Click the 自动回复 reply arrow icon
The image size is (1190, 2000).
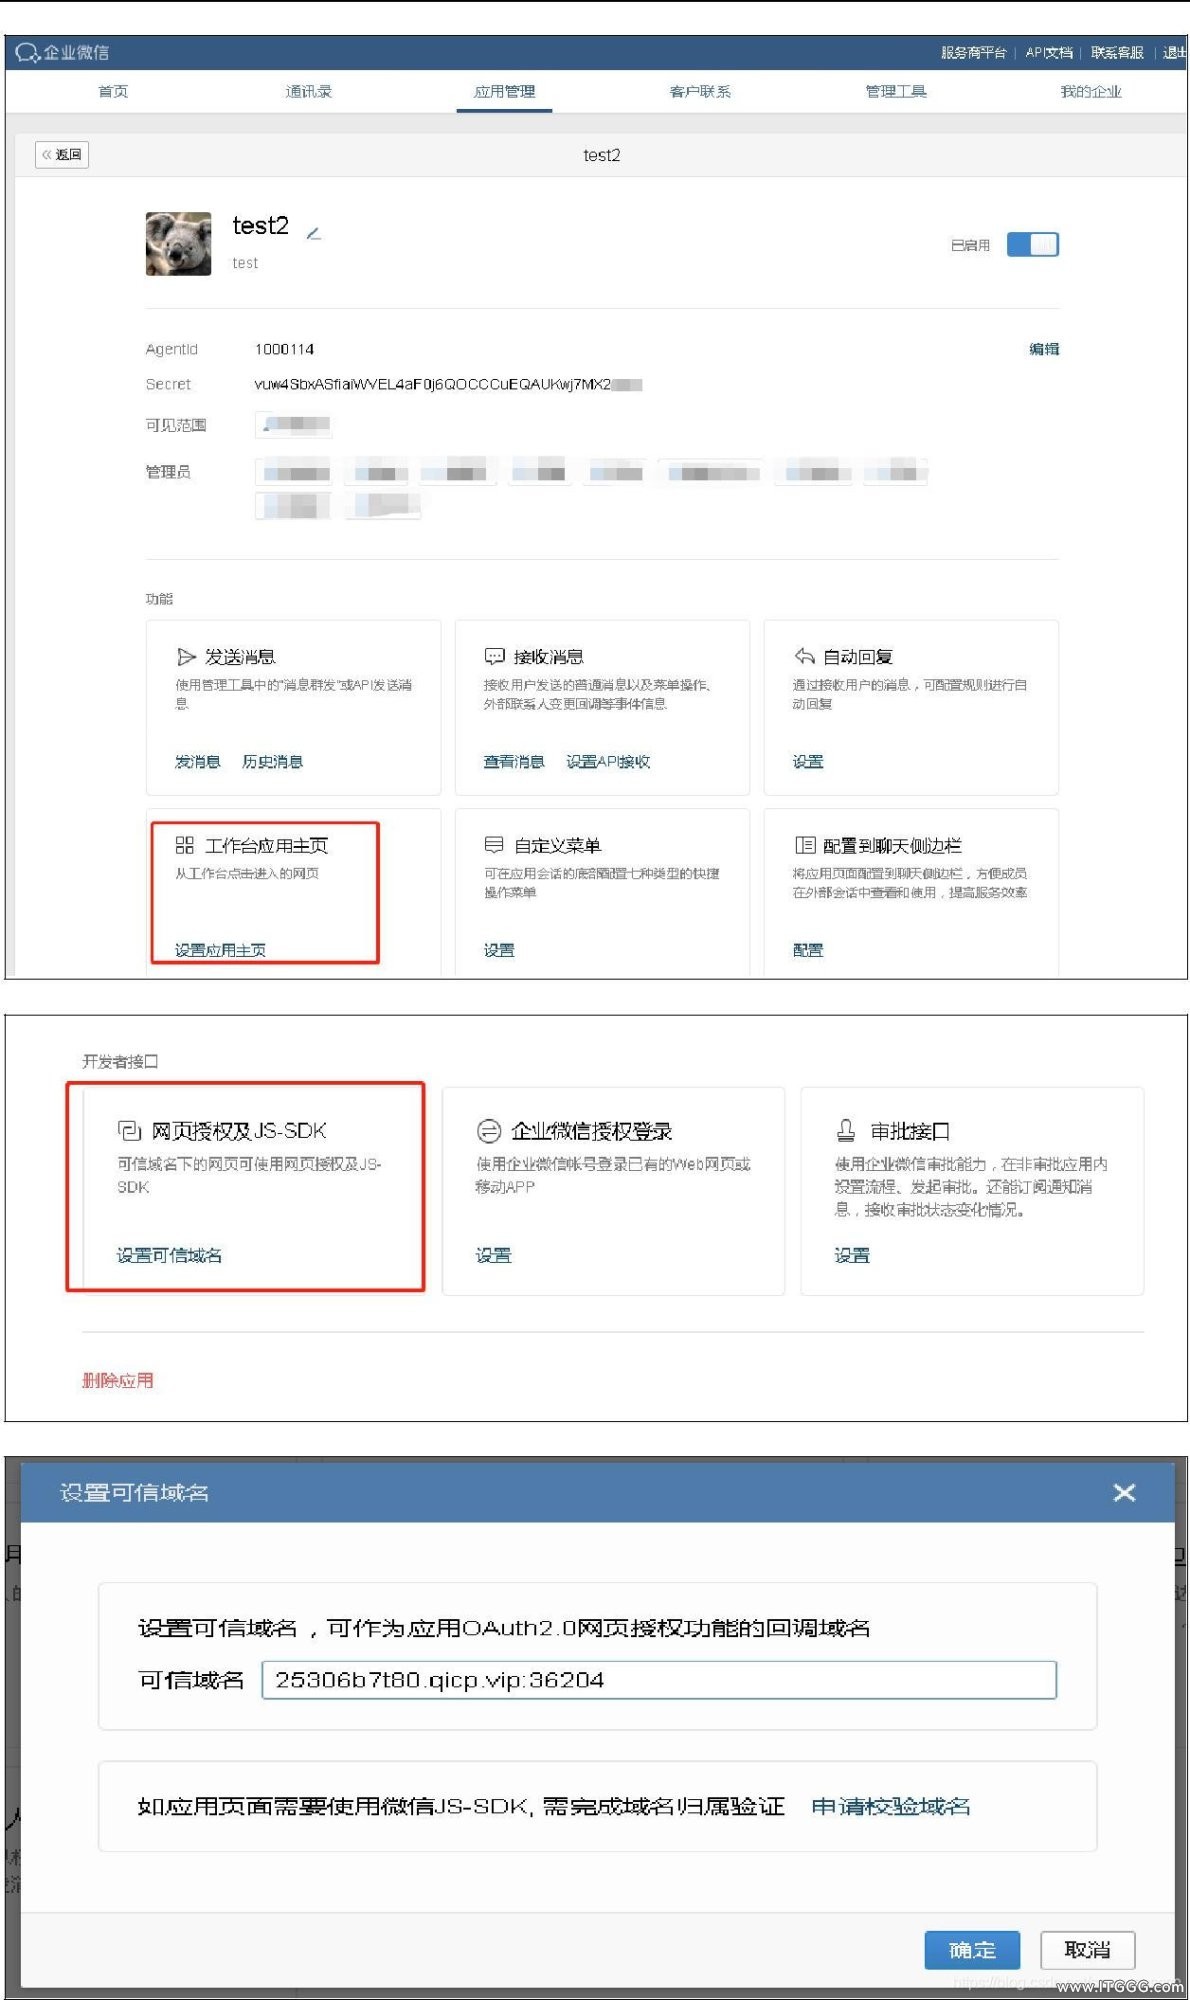tap(804, 656)
